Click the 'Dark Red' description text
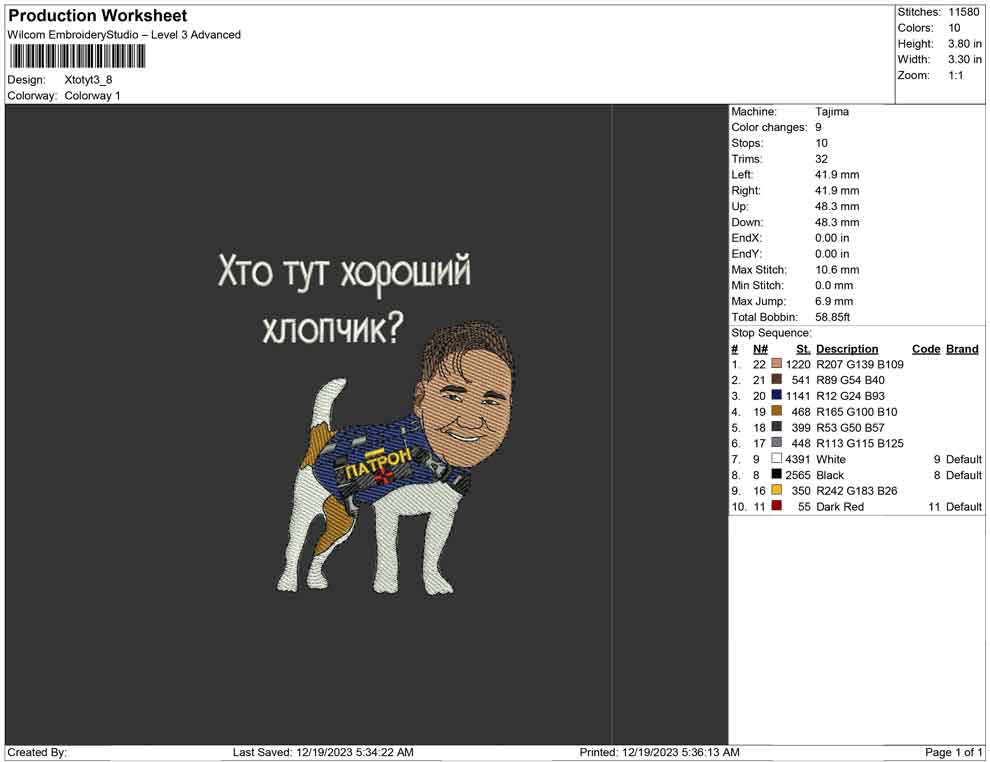 tap(840, 506)
